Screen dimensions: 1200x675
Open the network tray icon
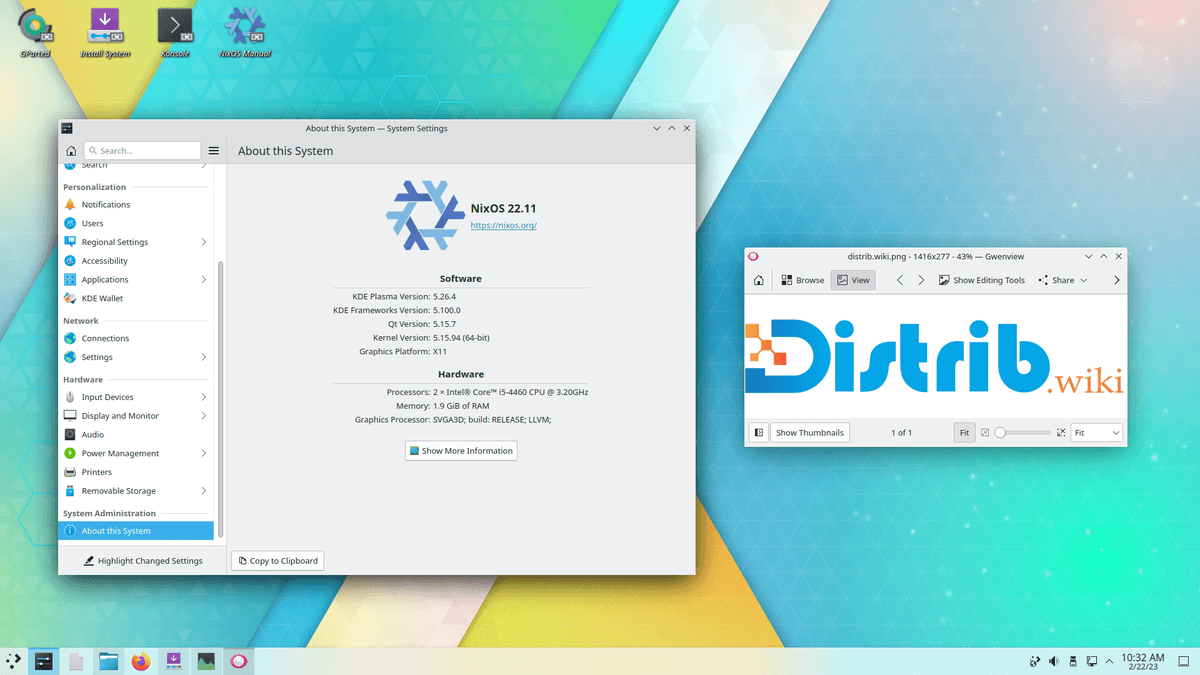click(x=1034, y=661)
